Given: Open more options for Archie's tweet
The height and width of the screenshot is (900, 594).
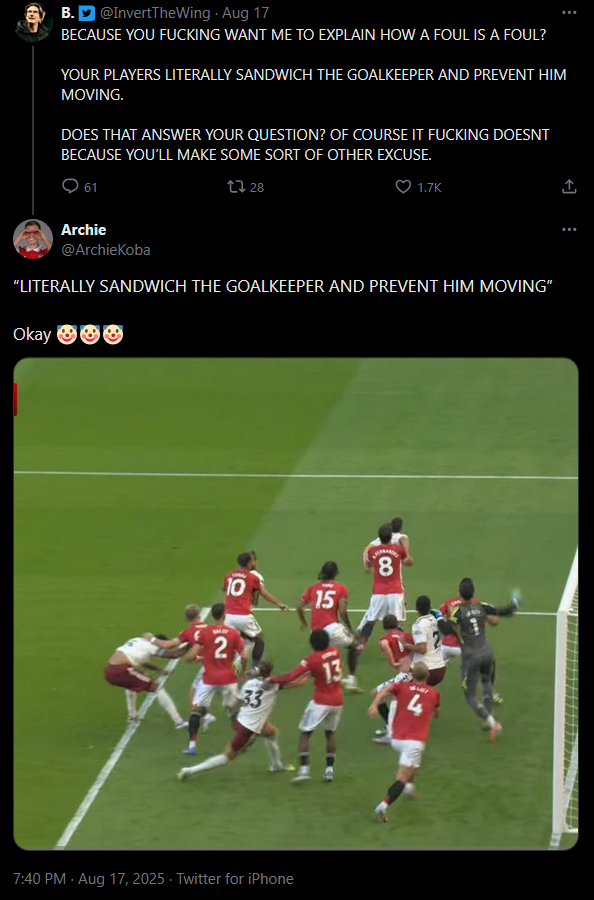Looking at the screenshot, I should click(569, 230).
